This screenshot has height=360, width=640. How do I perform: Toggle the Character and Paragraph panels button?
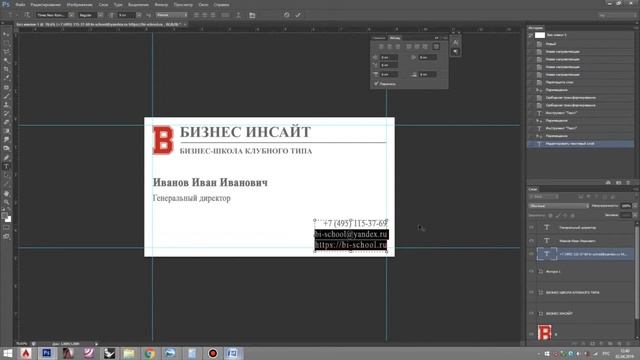click(x=252, y=15)
